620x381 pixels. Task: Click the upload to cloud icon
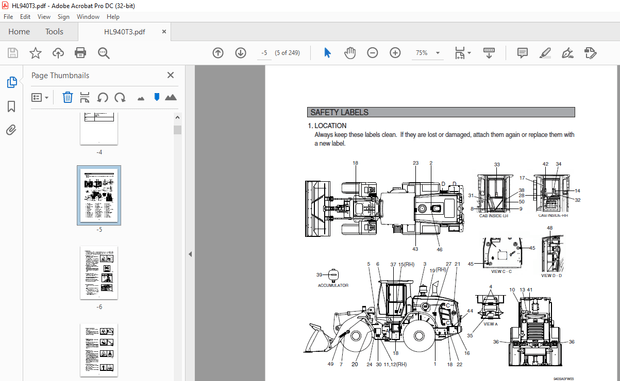(x=58, y=53)
